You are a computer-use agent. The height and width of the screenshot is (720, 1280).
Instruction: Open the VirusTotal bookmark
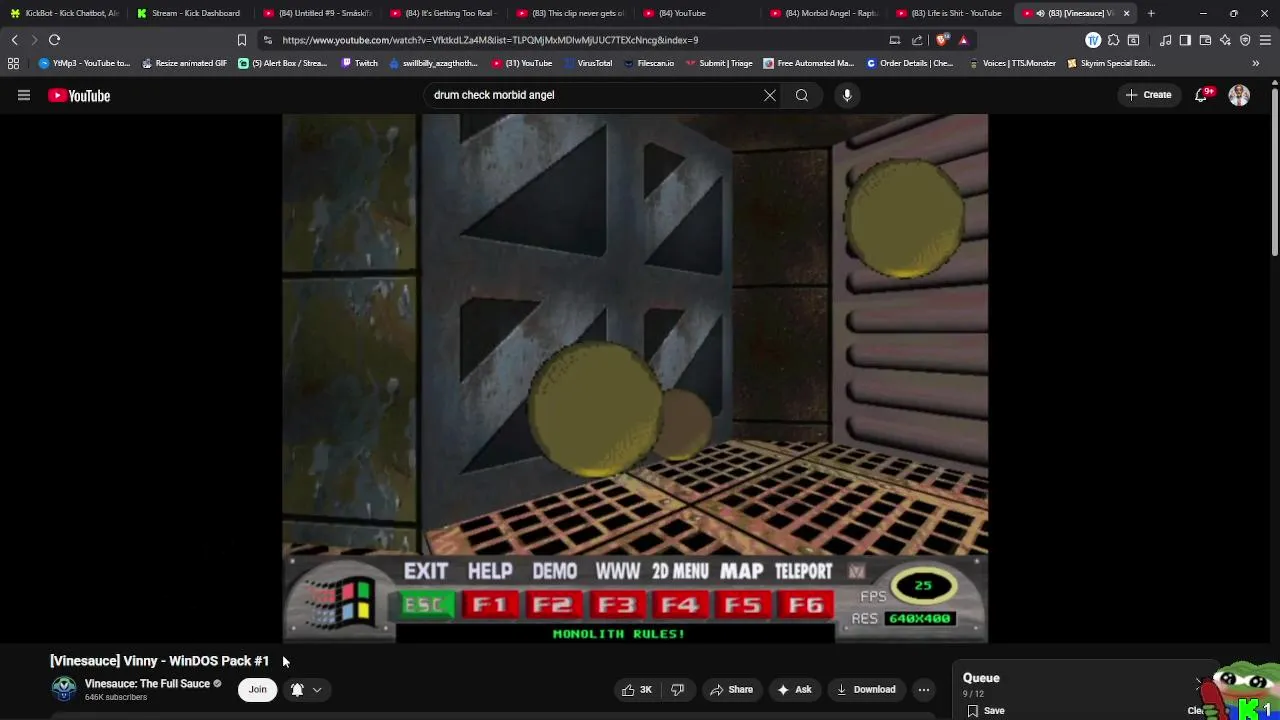pos(588,63)
